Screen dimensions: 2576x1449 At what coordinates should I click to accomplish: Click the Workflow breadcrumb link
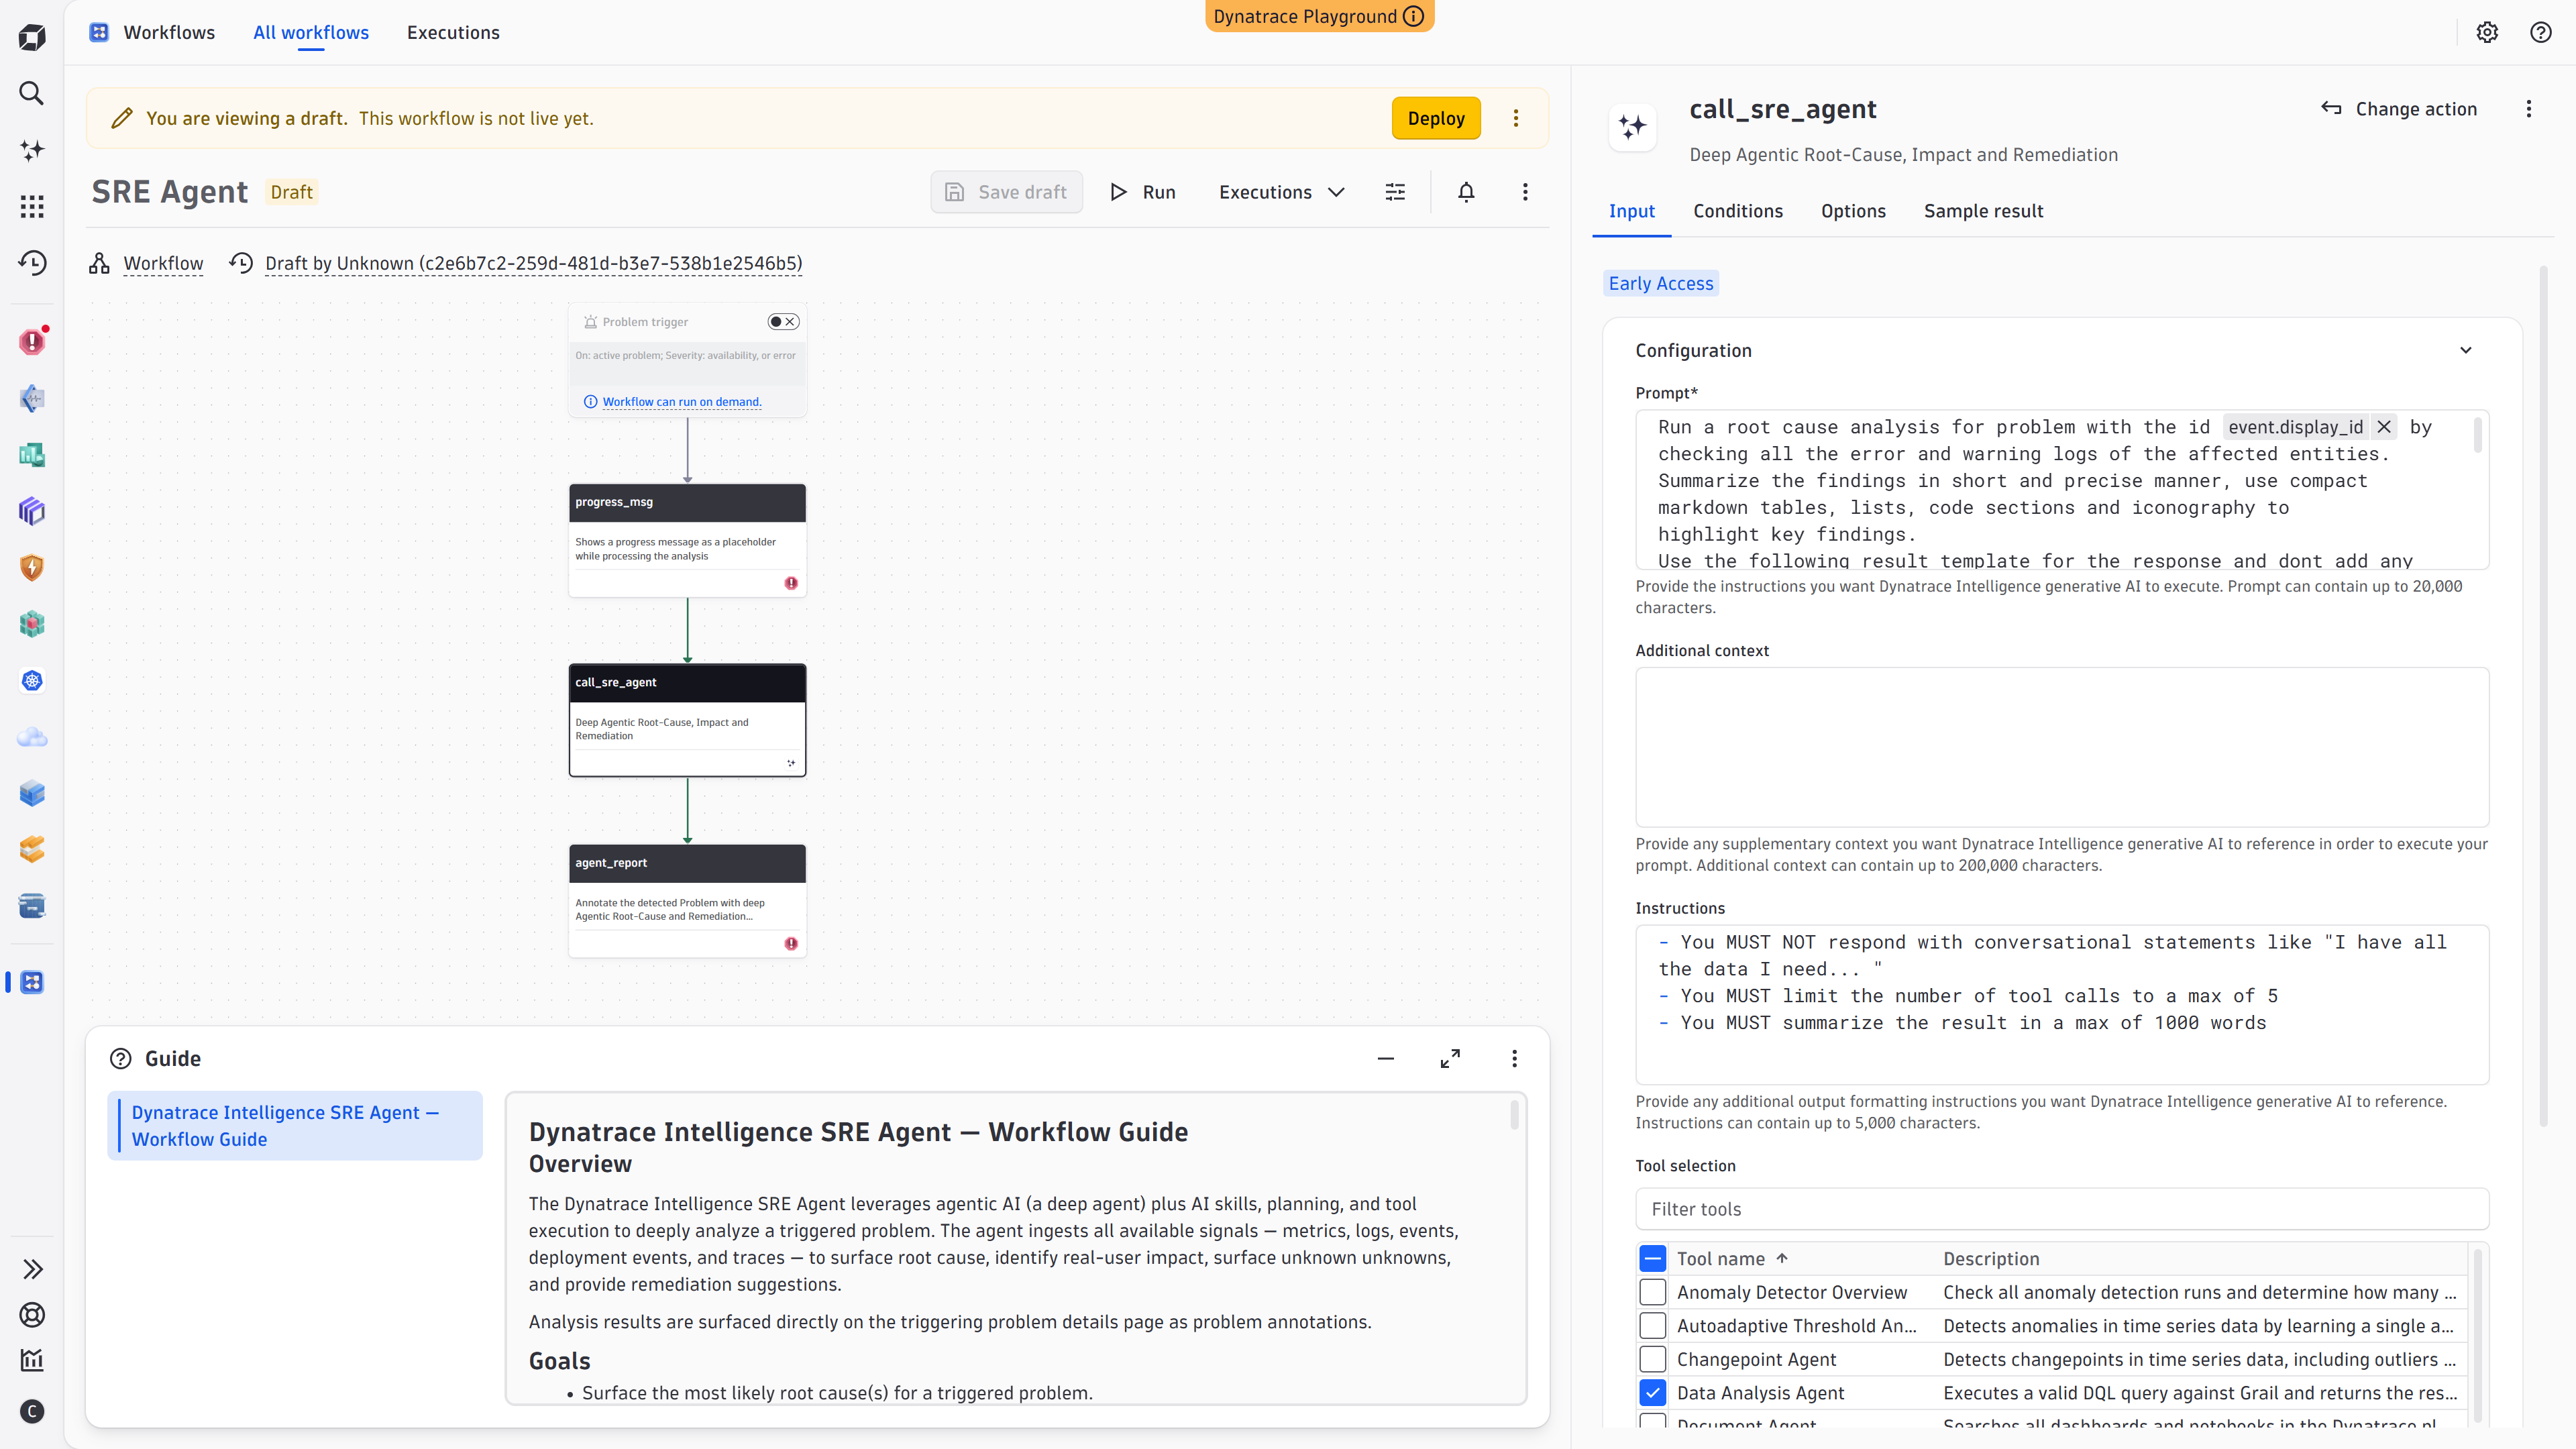tap(163, 263)
